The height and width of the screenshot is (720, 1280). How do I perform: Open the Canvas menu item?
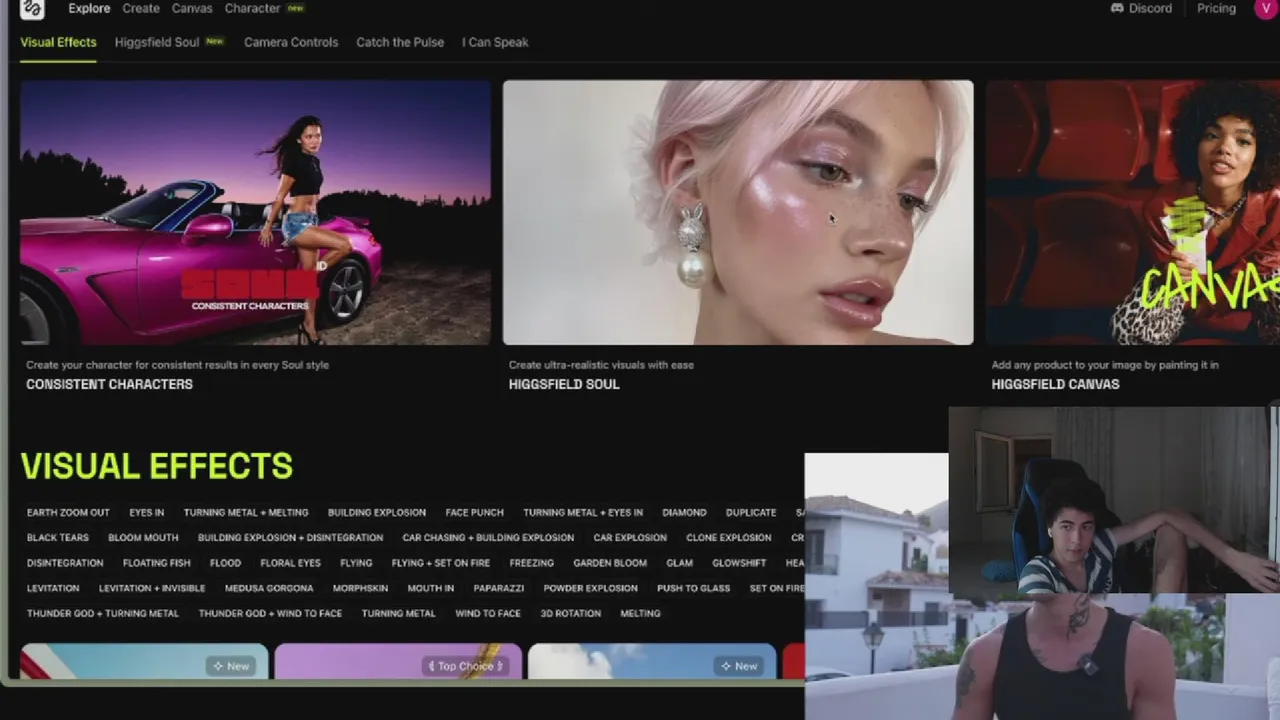192,8
